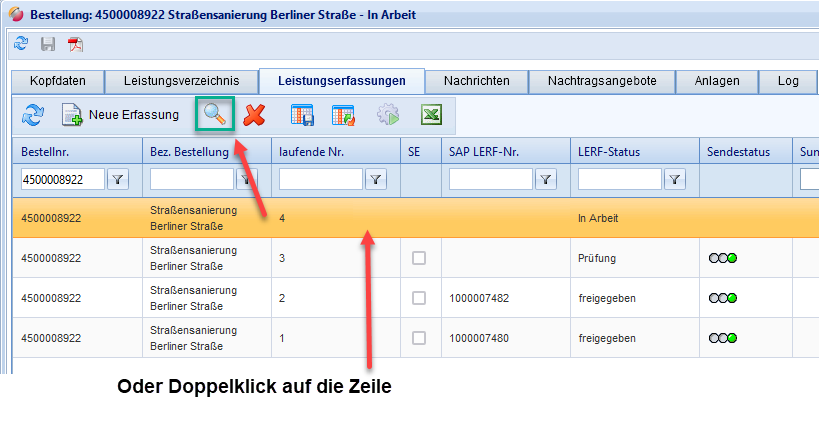Refresh the Leistungserfassungen list

point(33,115)
